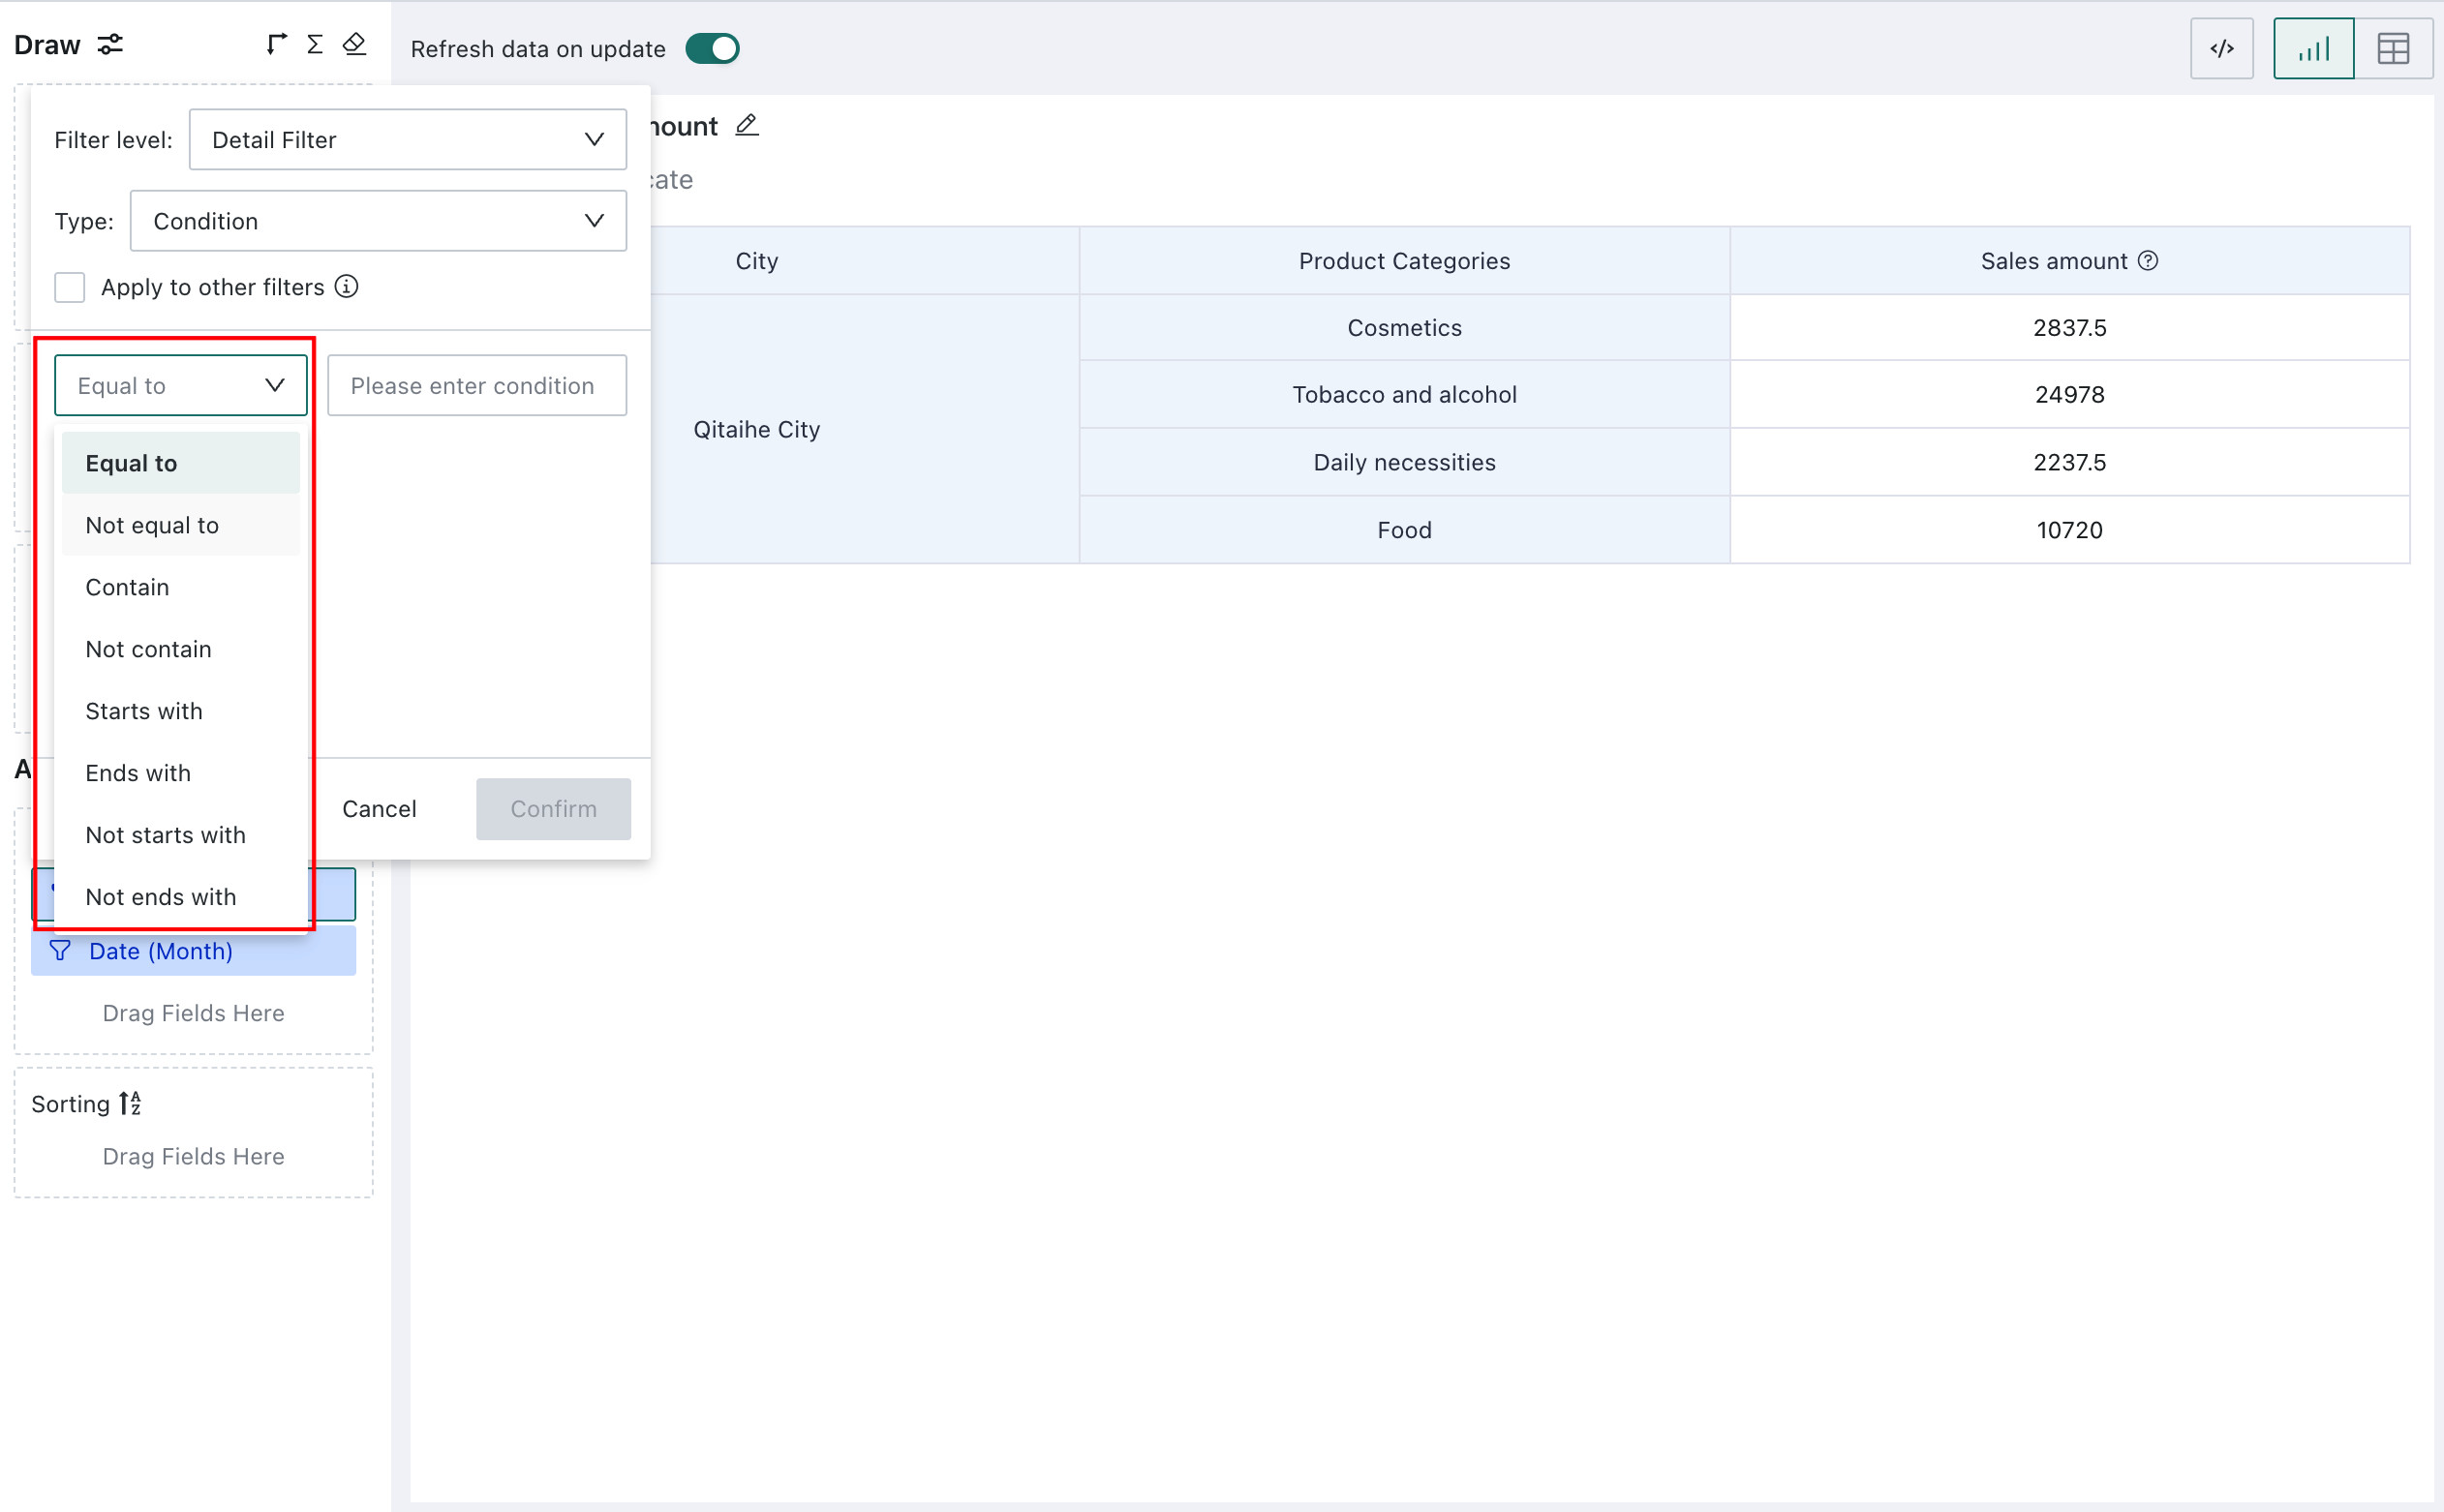Collapse the Equal to operator dropdown
The height and width of the screenshot is (1512, 2444).
coord(181,385)
